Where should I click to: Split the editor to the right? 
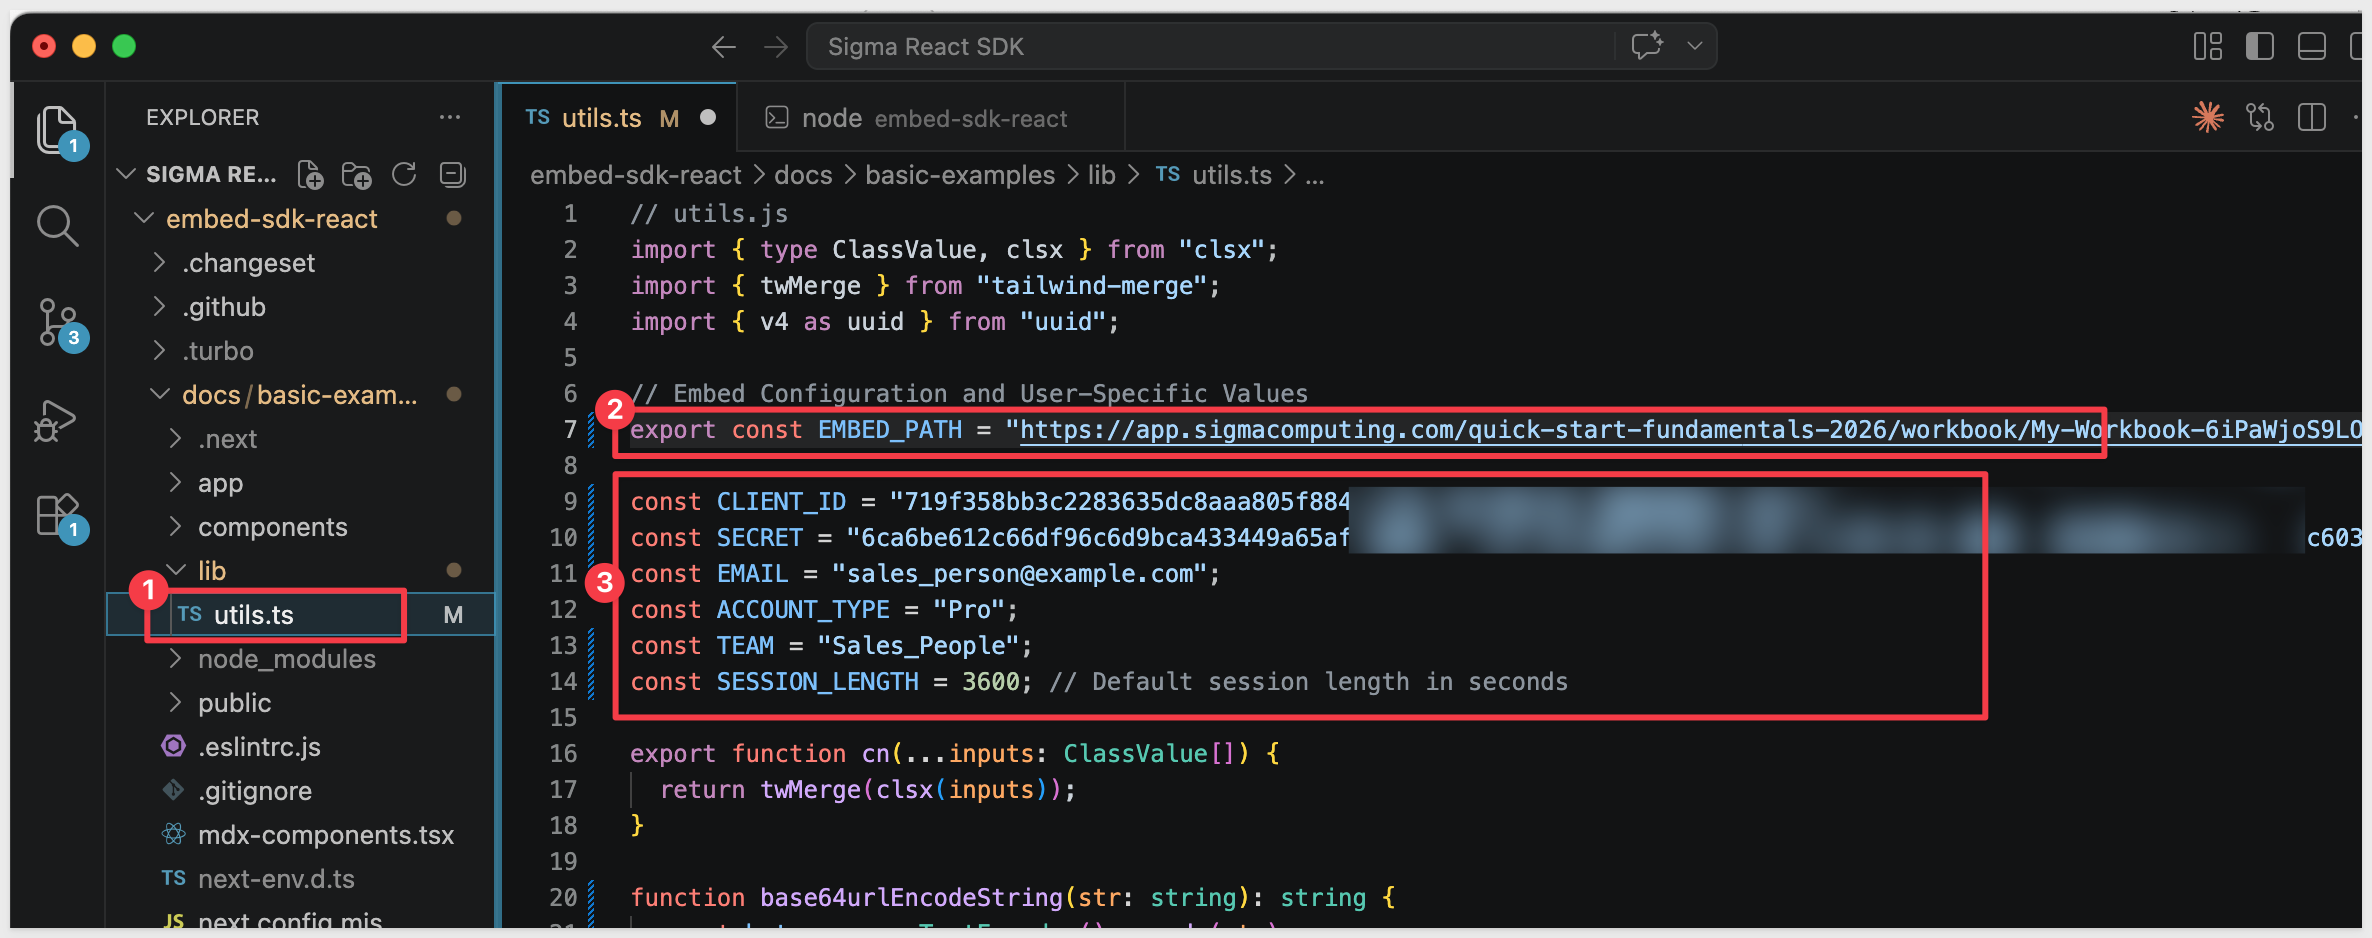point(2311,118)
